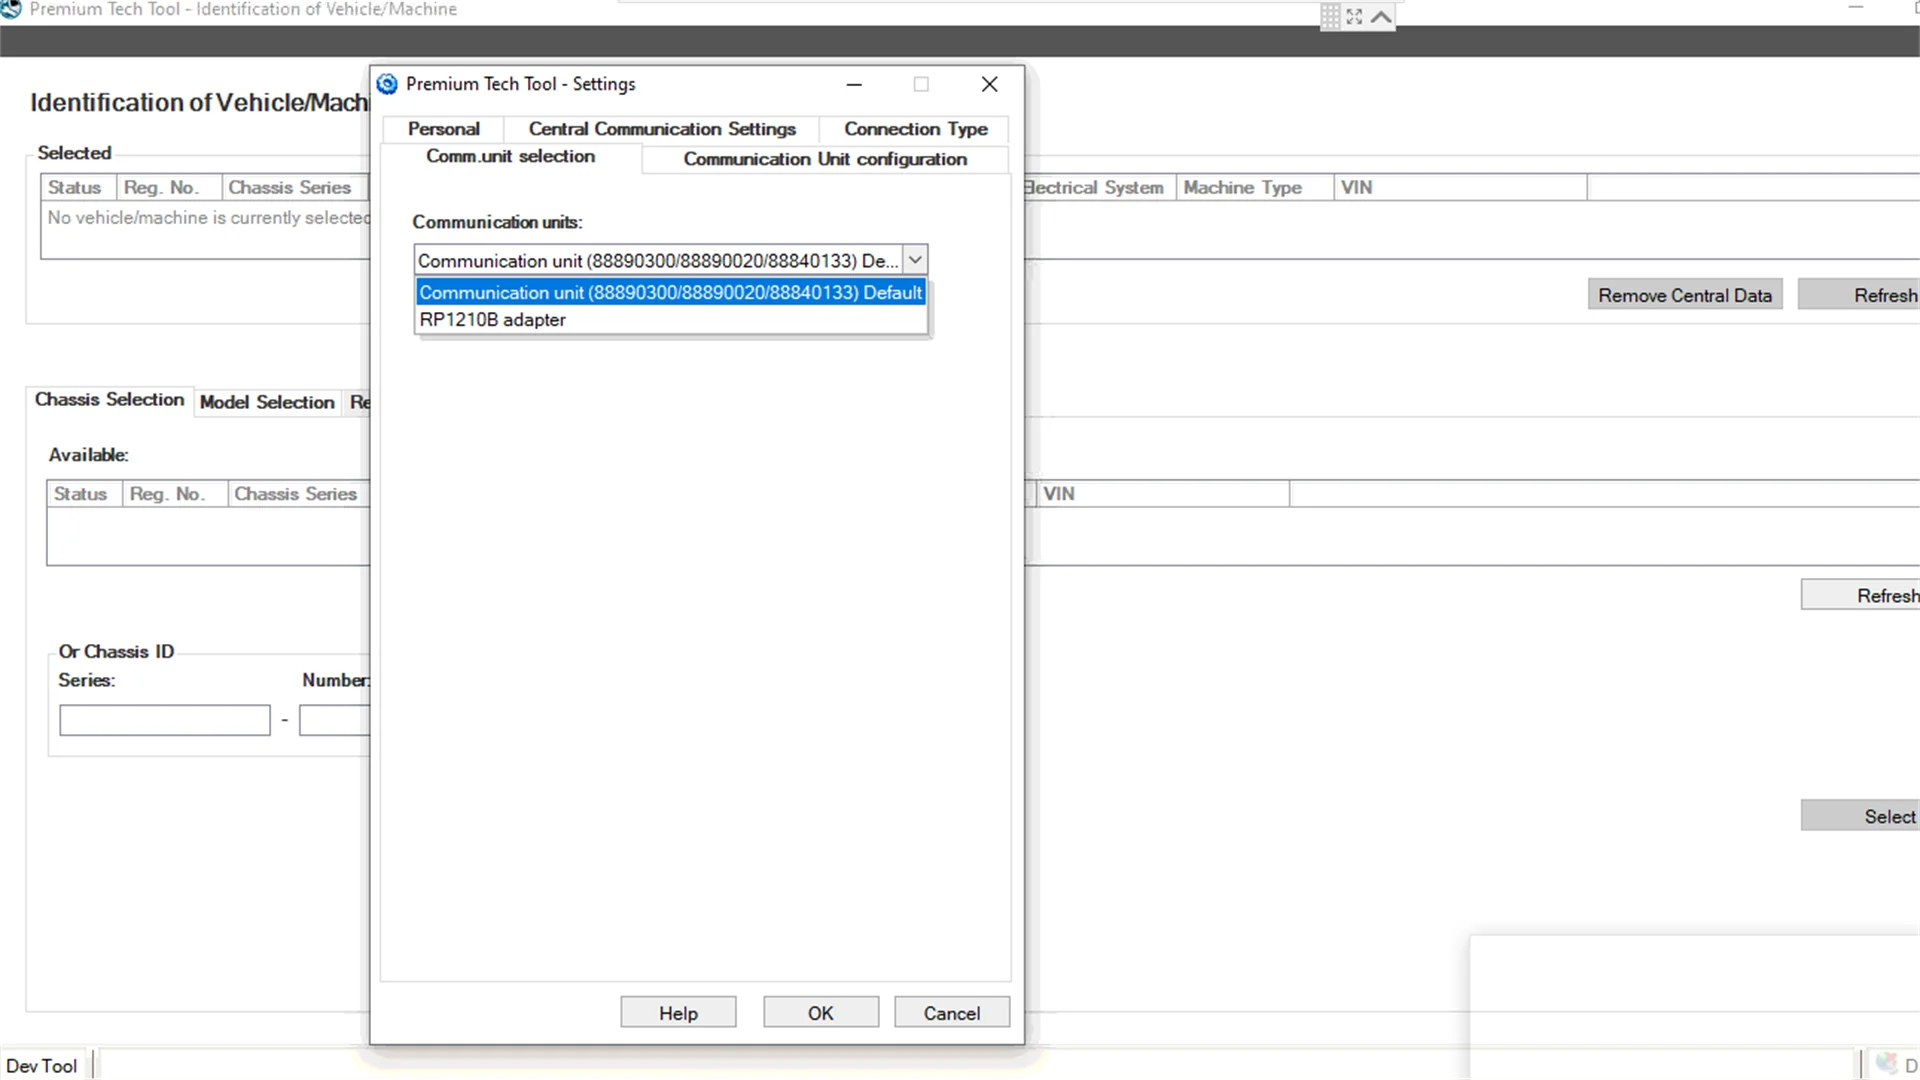Click the Number input field
The height and width of the screenshot is (1080, 1920).
(335, 720)
